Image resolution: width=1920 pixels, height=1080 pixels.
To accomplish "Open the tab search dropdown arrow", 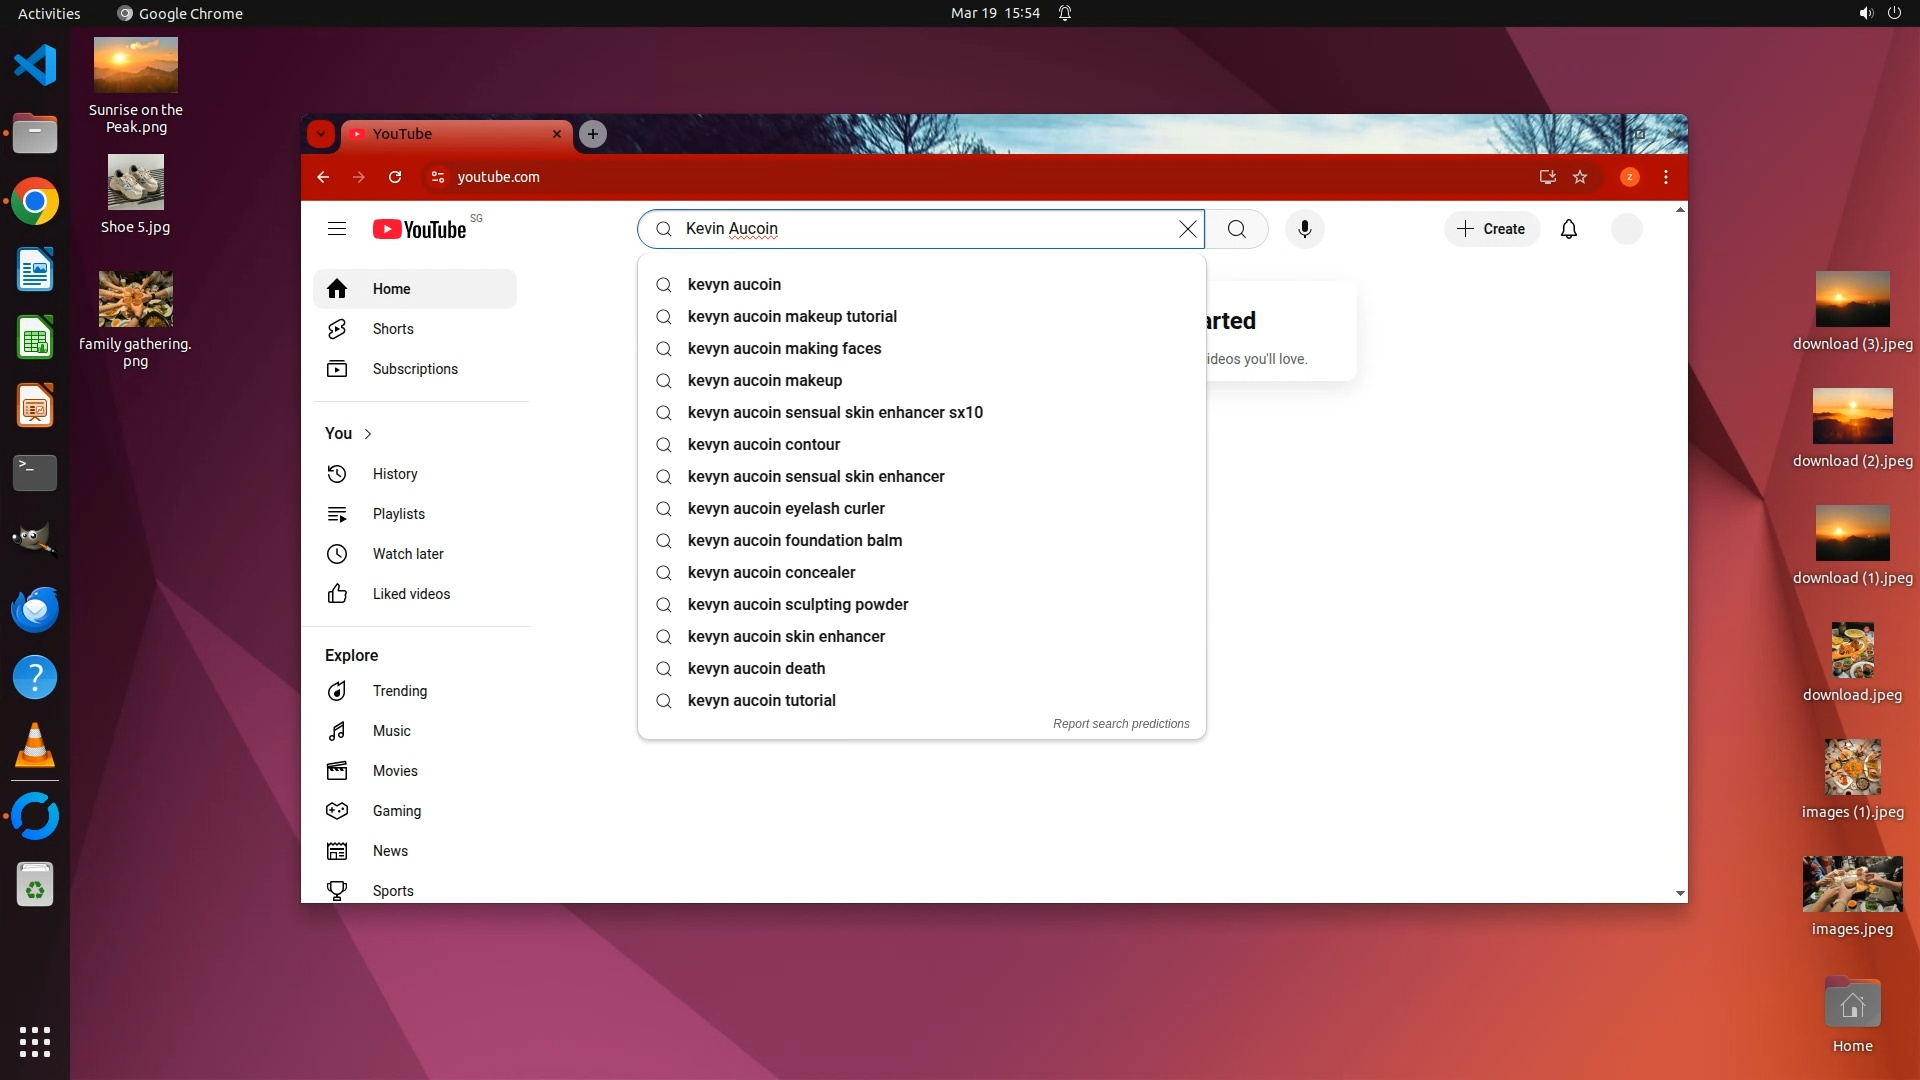I will 320,134.
